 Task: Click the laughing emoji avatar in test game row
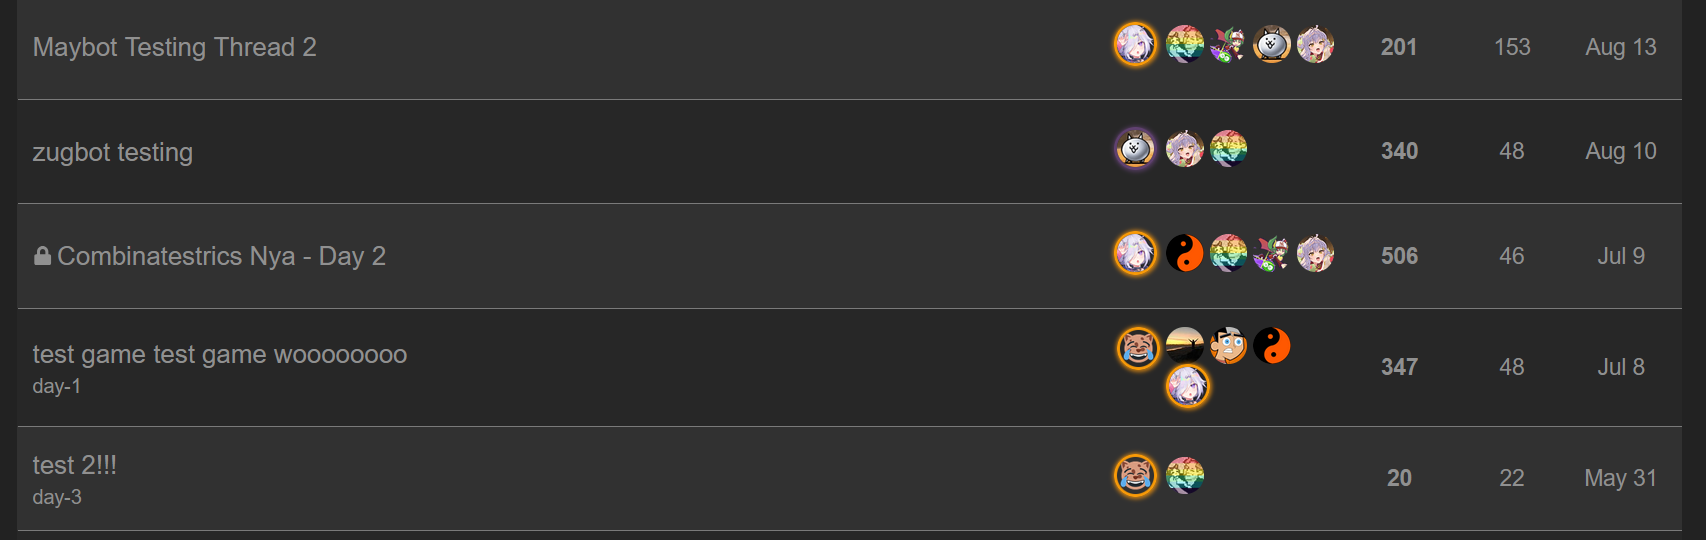(1138, 347)
